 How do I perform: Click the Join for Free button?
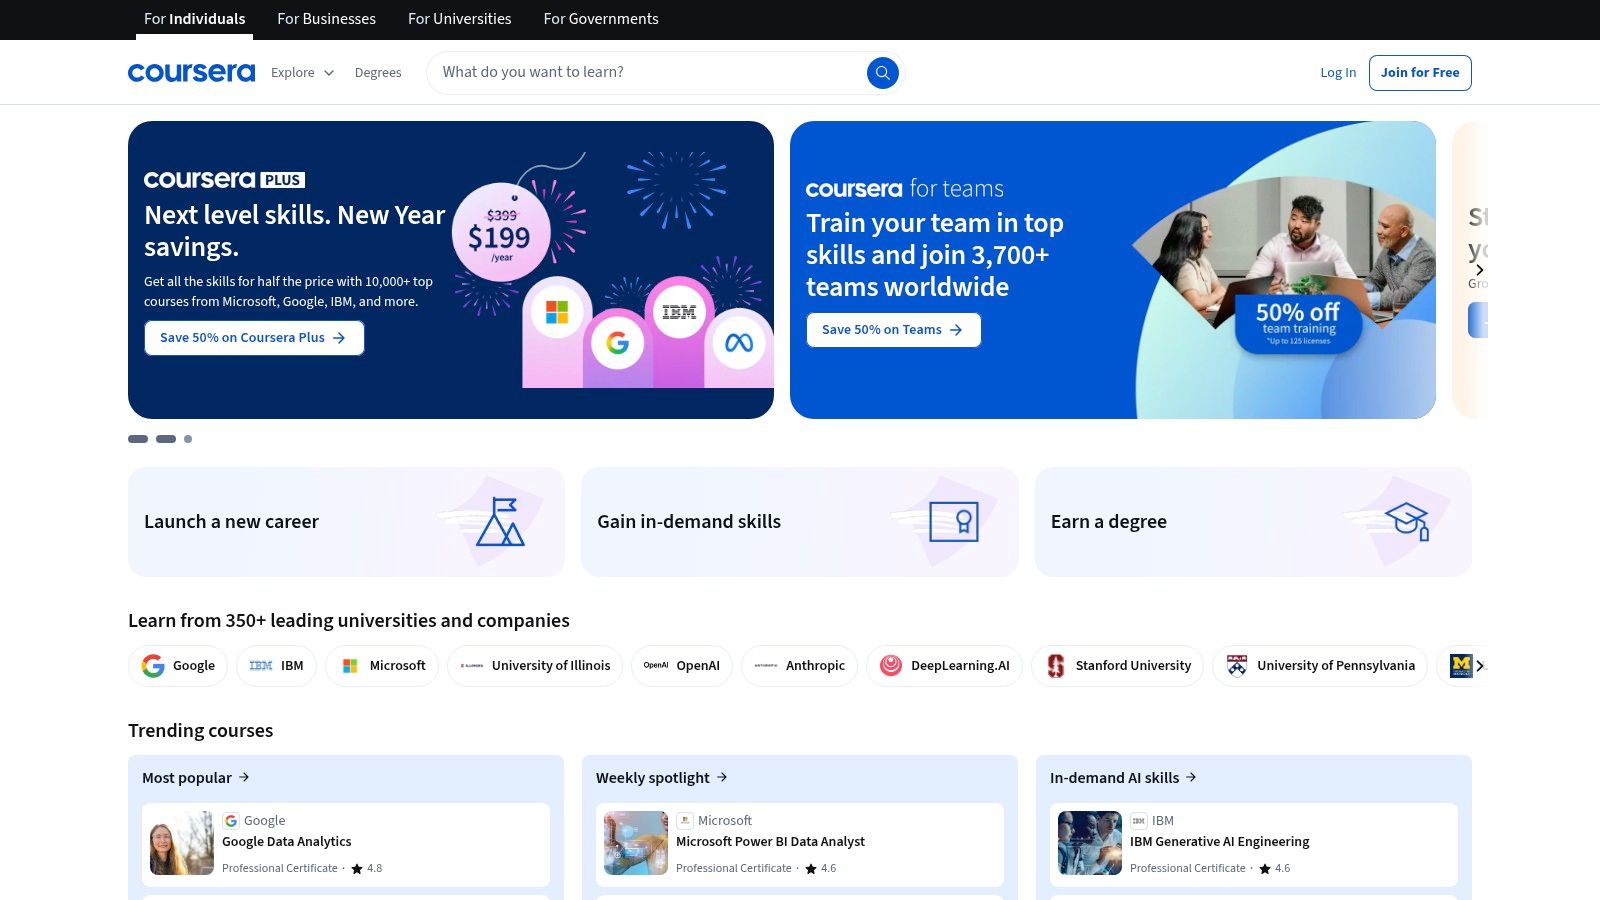(x=1420, y=73)
